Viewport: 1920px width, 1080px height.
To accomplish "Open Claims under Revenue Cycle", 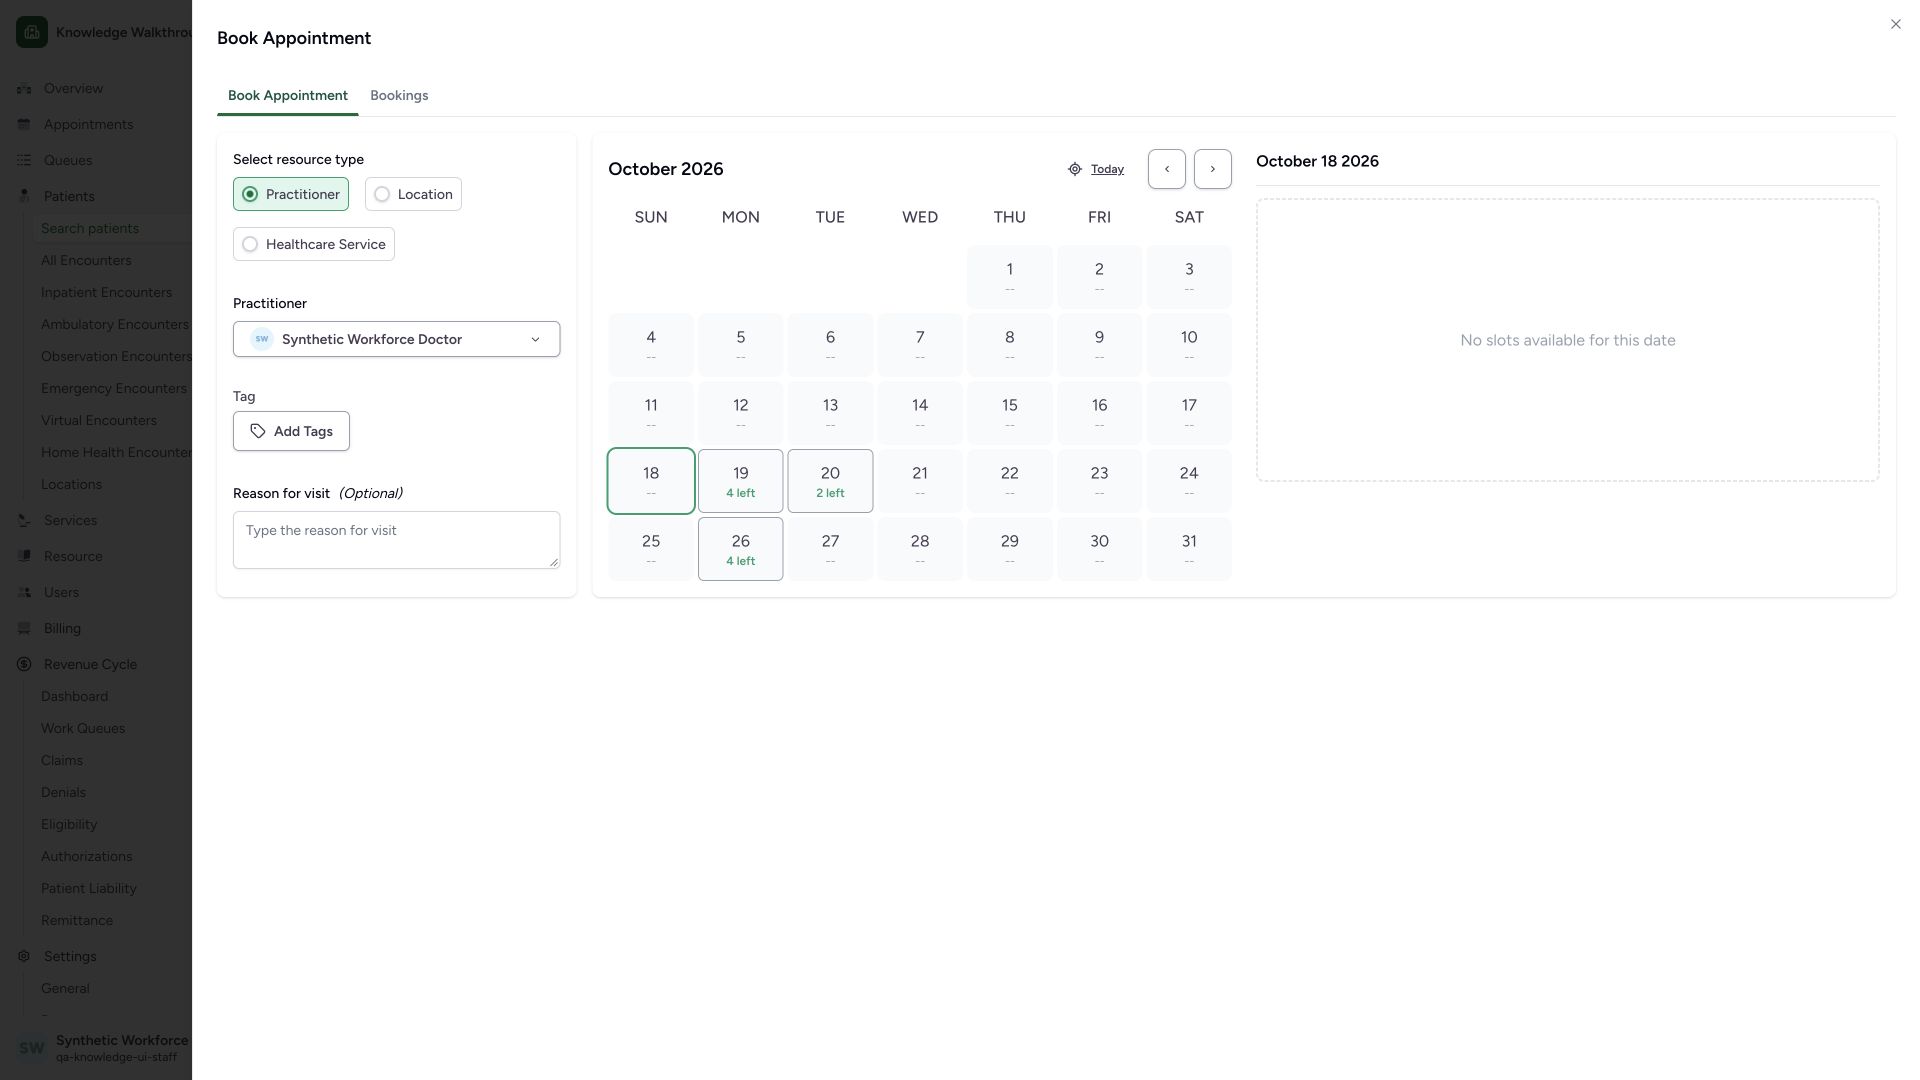I will pos(62,760).
